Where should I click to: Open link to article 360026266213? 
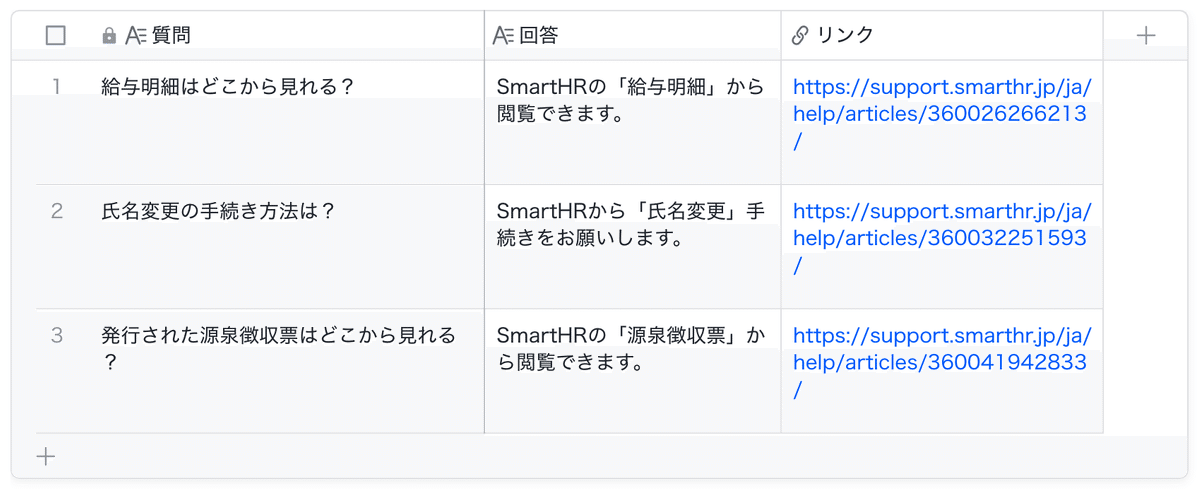[942, 114]
